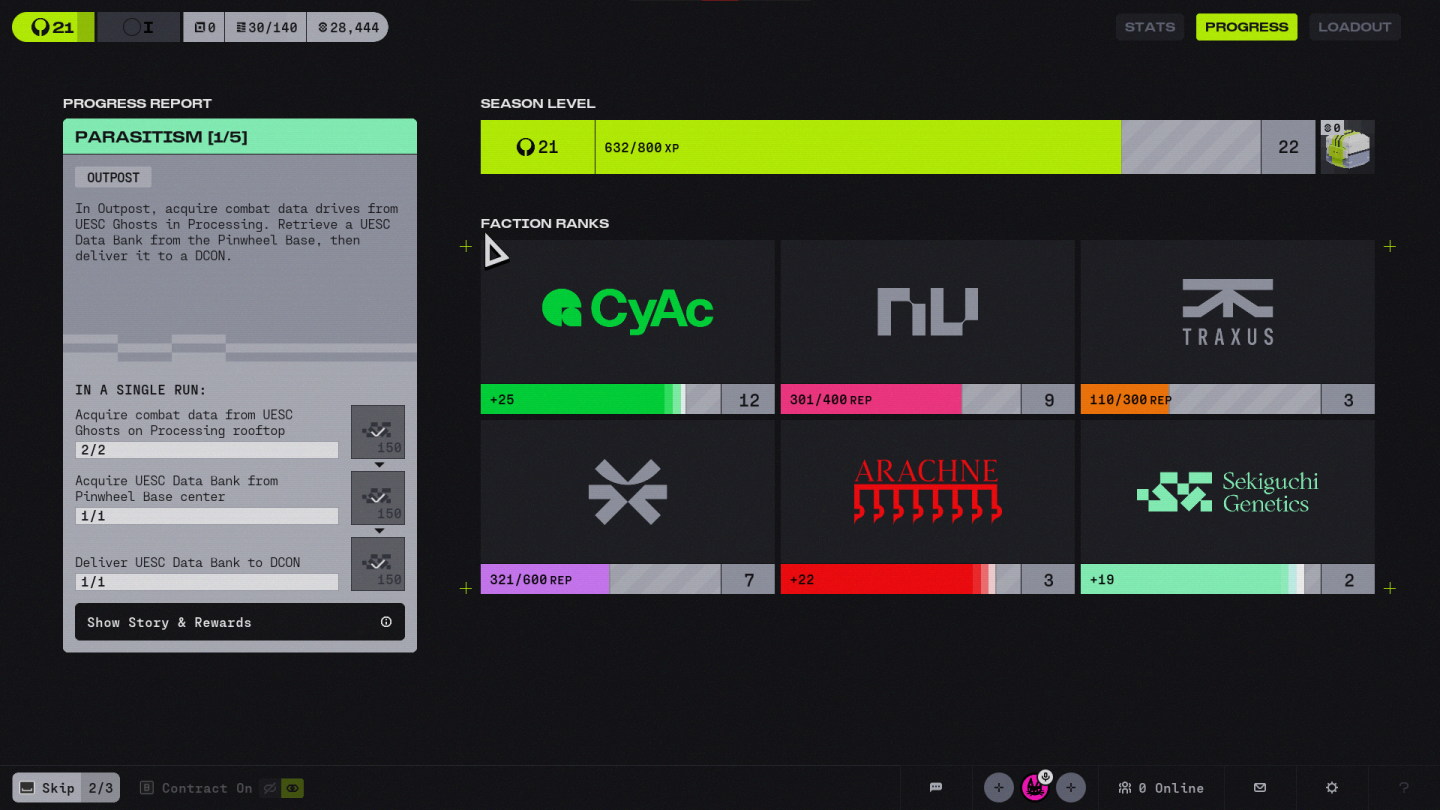The height and width of the screenshot is (810, 1440).
Task: Click the season level 21 badge in top bar
Action: pyautogui.click(x=53, y=27)
